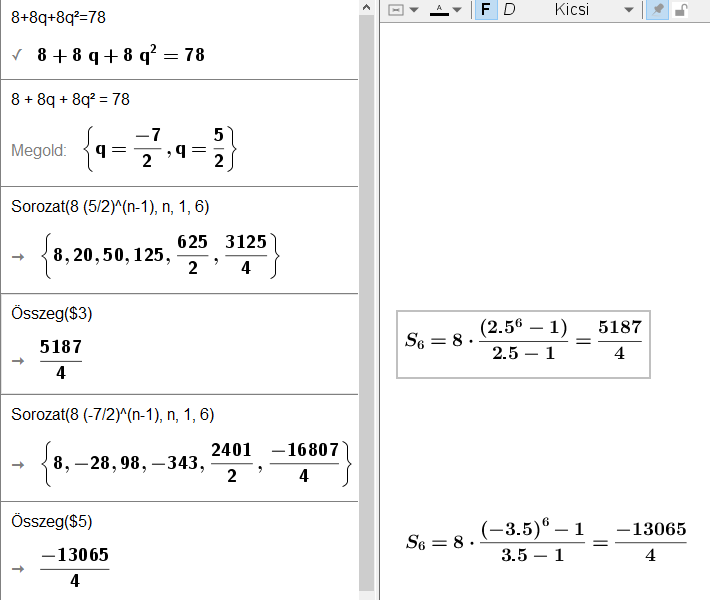This screenshot has height=600, width=710.
Task: Click the arrow marker beside the 8, 20, 50 list
Action: click(x=17, y=257)
